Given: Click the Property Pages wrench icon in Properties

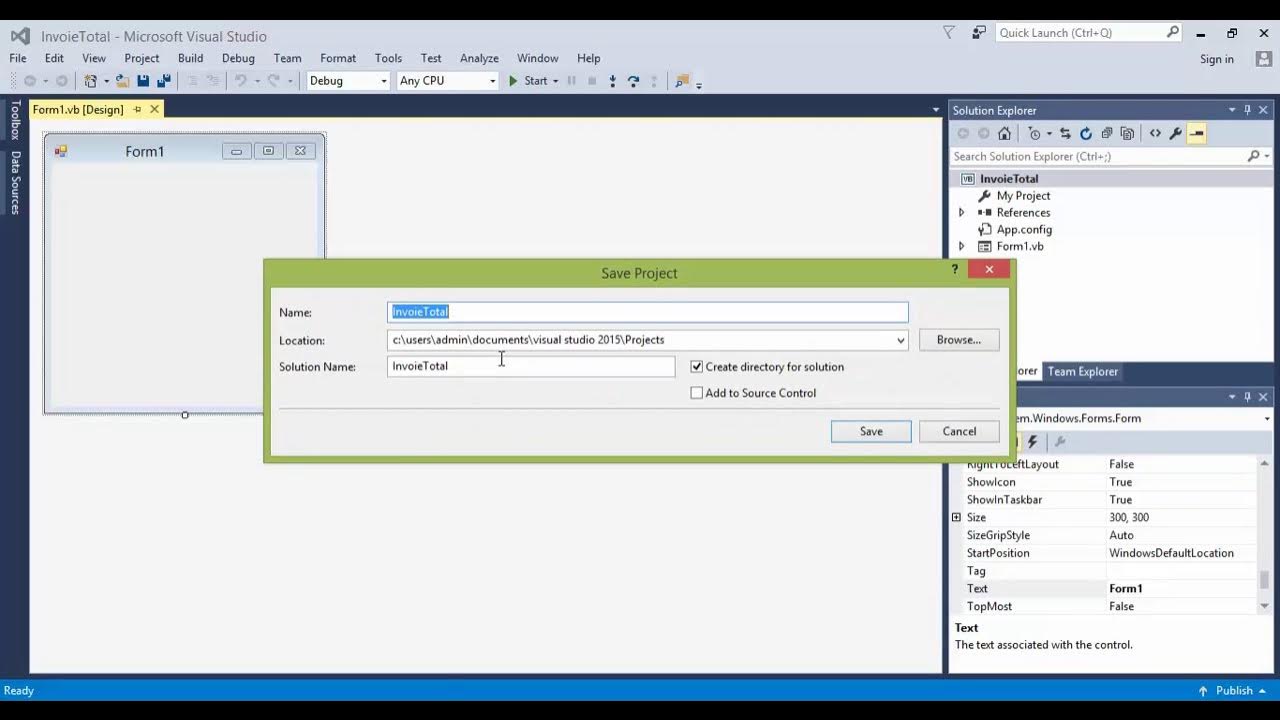Looking at the screenshot, I should [1060, 441].
